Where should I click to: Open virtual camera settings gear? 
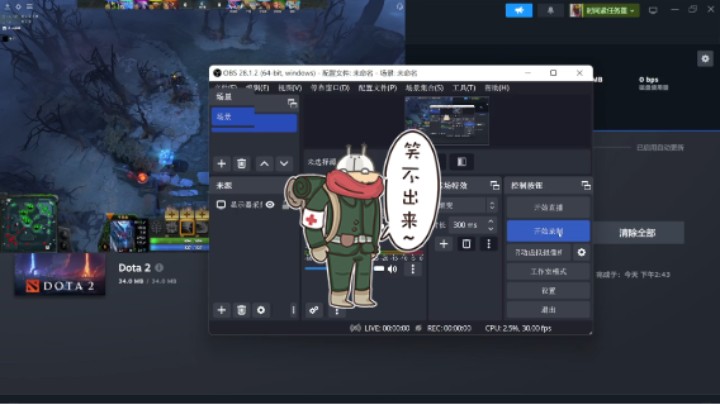pyautogui.click(x=581, y=252)
